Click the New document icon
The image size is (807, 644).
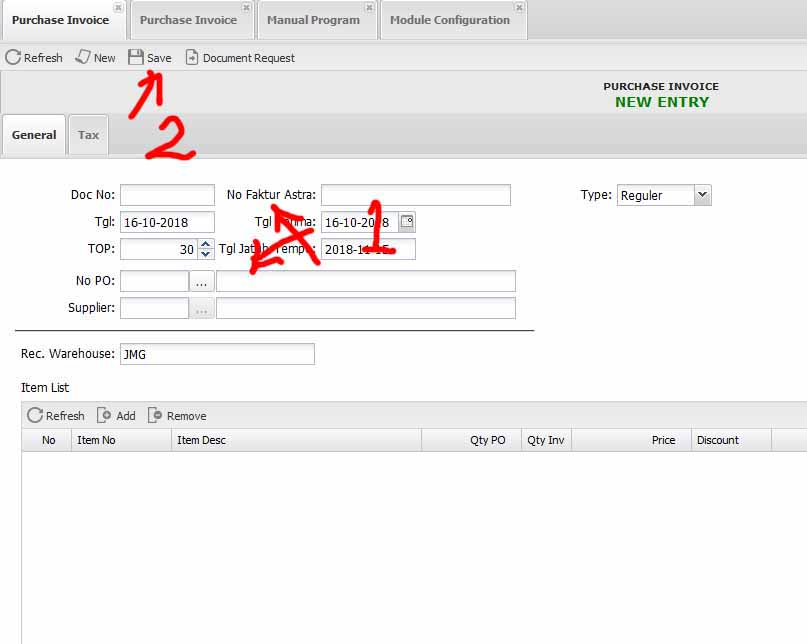pos(84,58)
